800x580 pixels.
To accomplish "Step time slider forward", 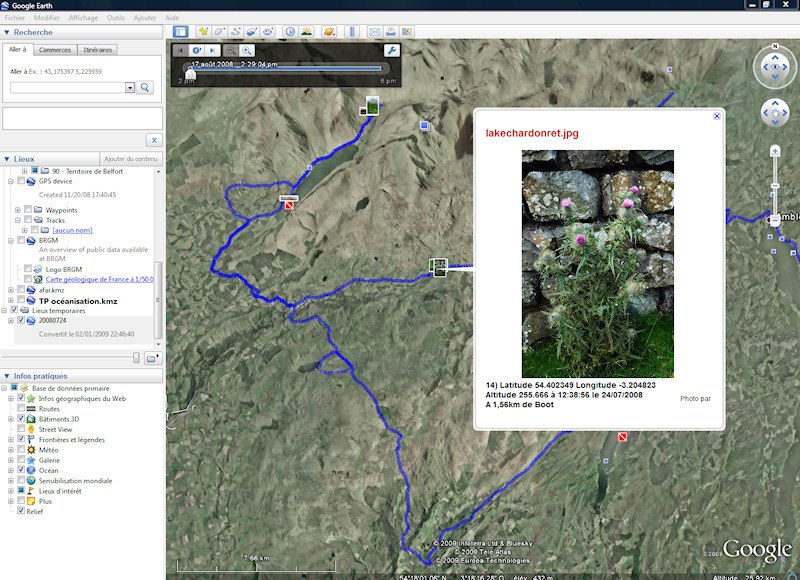I will click(212, 51).
